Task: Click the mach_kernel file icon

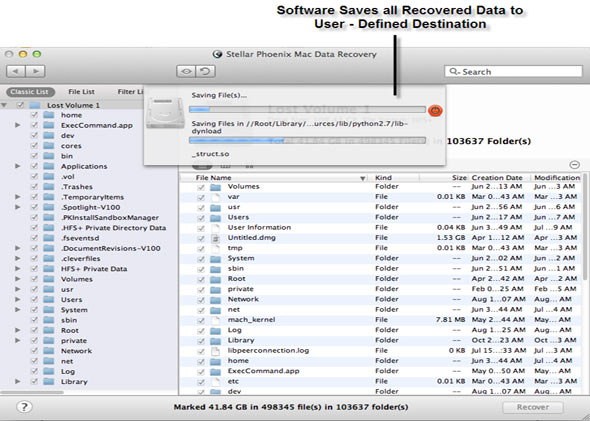Action: tap(215, 320)
